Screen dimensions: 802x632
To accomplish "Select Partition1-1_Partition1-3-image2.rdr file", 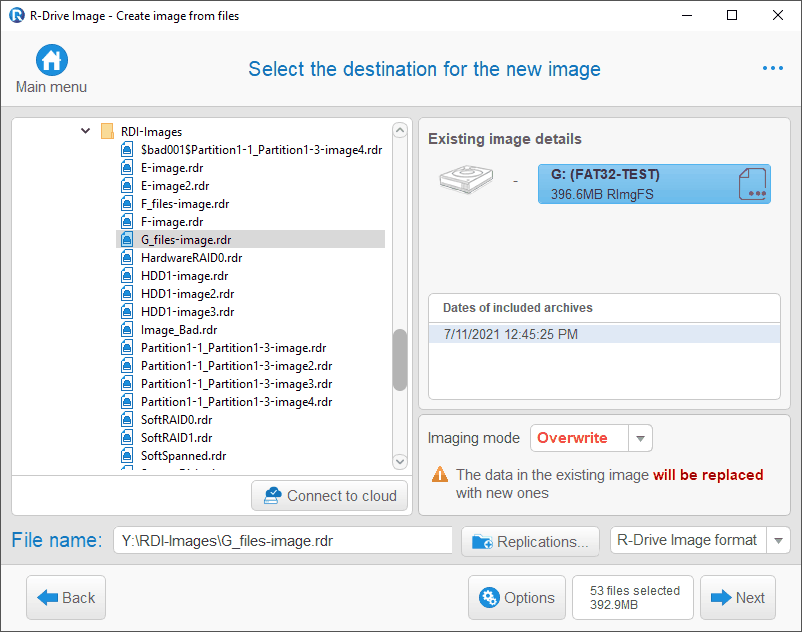I will tap(237, 366).
